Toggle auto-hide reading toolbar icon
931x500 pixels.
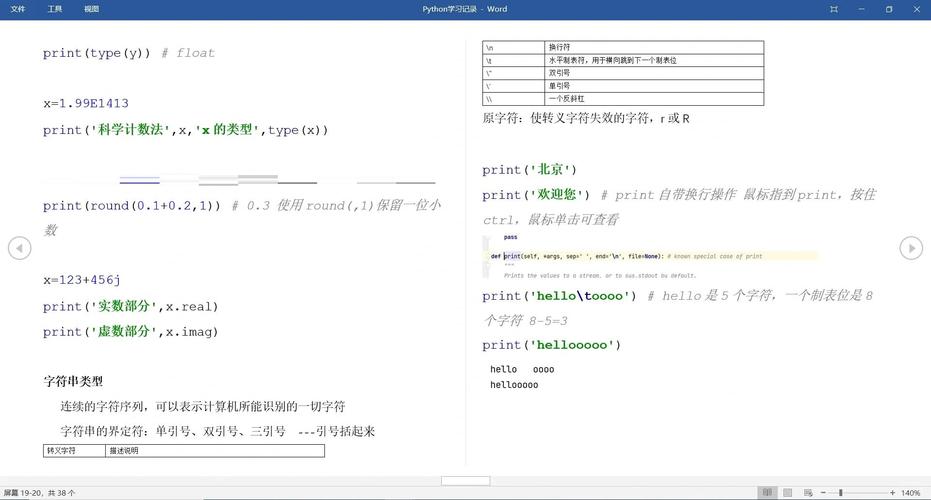click(x=834, y=9)
